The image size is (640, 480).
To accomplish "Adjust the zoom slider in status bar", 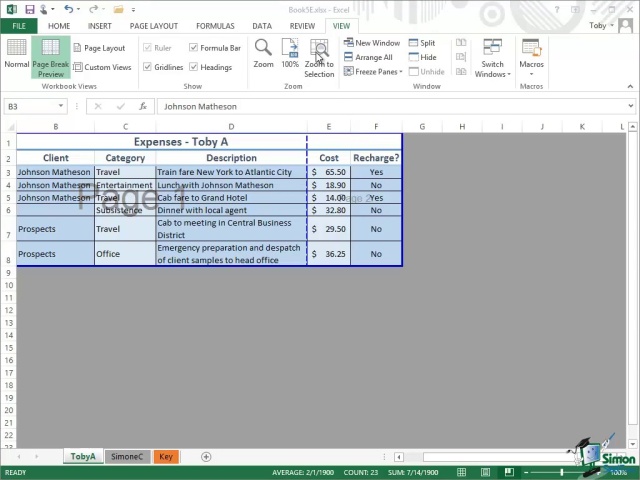I will point(562,472).
